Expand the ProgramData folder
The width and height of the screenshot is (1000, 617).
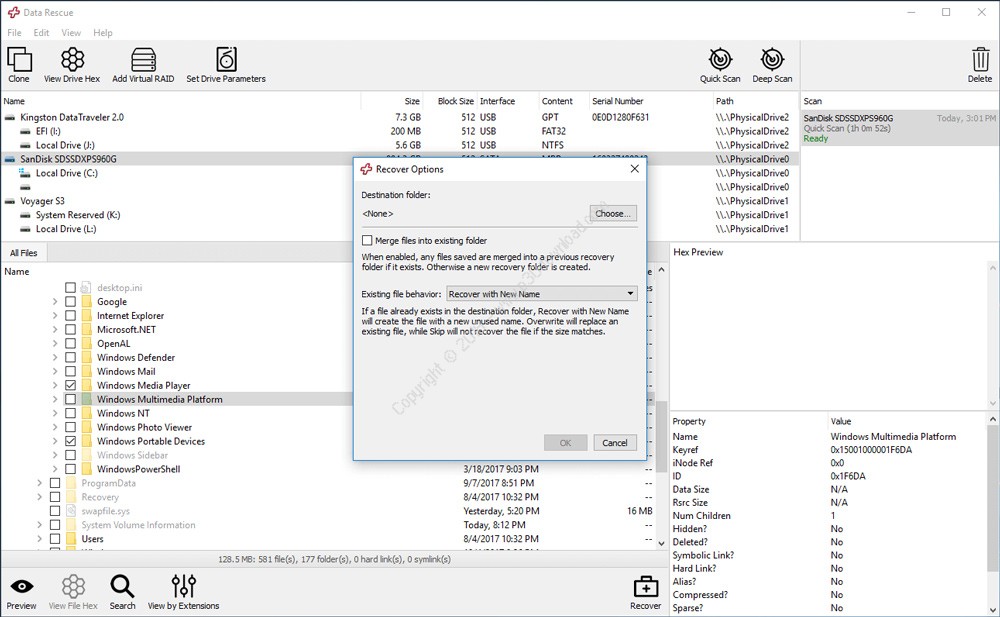coord(40,484)
